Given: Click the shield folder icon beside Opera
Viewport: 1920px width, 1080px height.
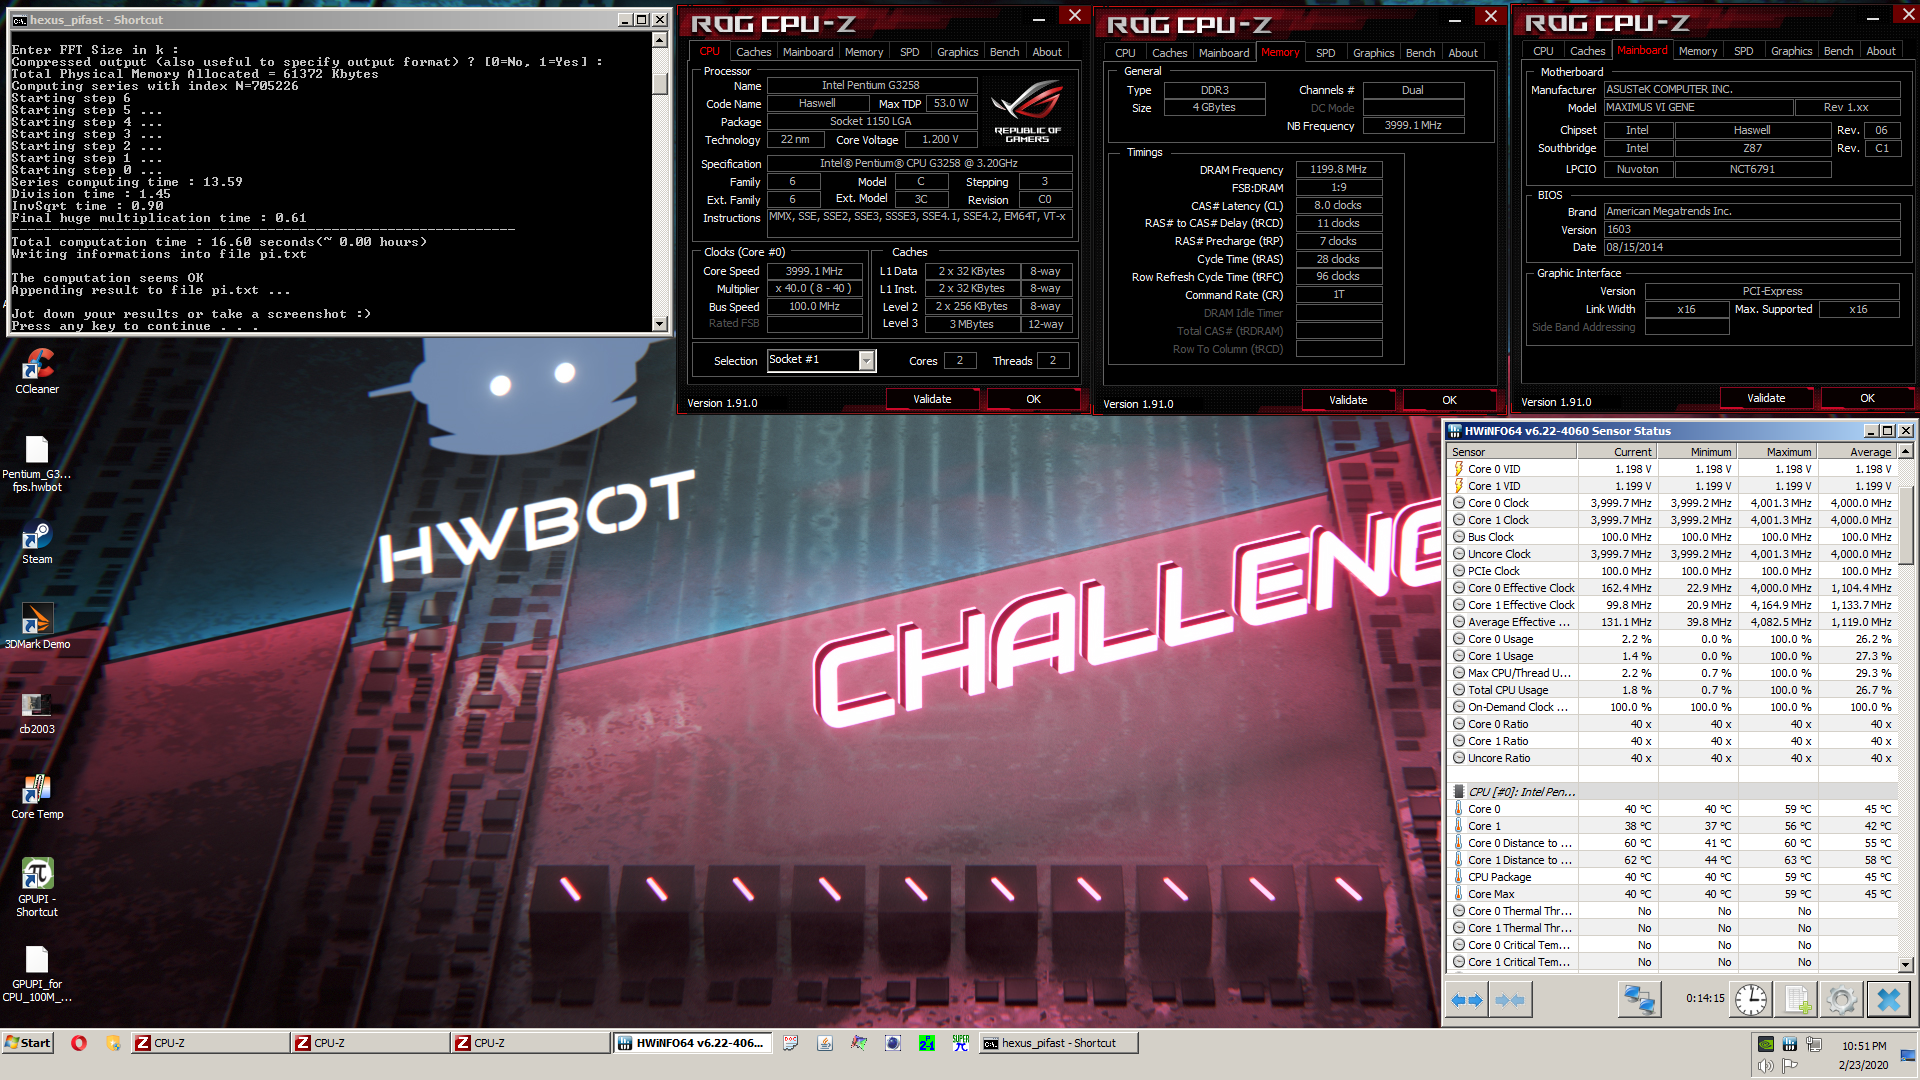Looking at the screenshot, I should 113,1043.
